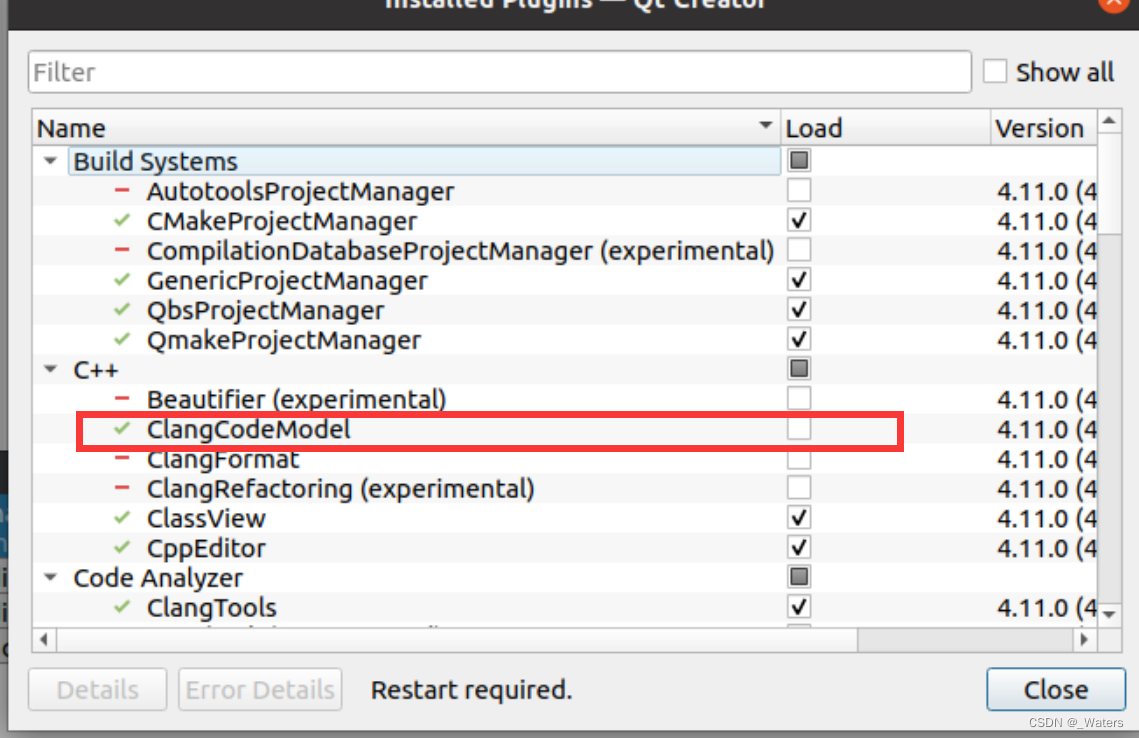Screen dimensions: 1139x738
Task: Uncheck the QbsProjectManager load checkbox
Action: [x=799, y=309]
